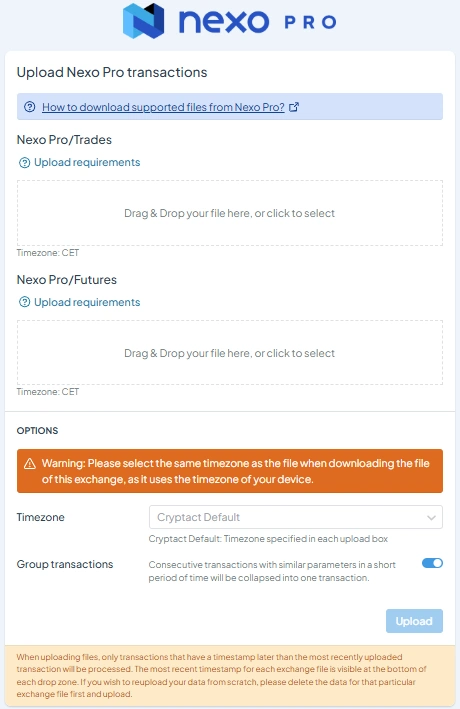Click the external link icon after Nexo Pro help link
The width and height of the screenshot is (460, 709).
point(294,107)
